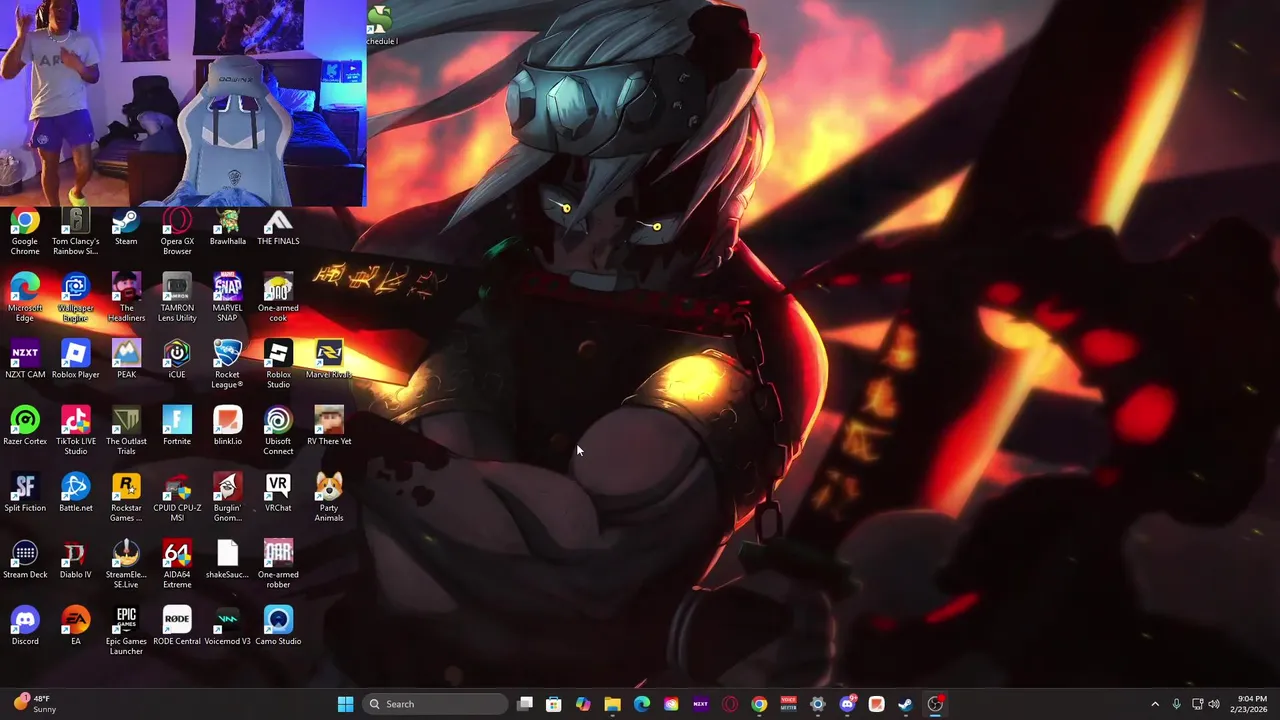Open Opera GX Browser desktop icon
Viewport: 1280px width, 720px height.
point(177,231)
